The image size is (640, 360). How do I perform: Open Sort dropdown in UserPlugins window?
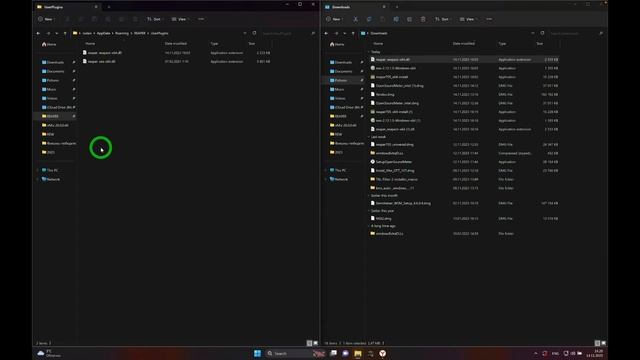155,19
